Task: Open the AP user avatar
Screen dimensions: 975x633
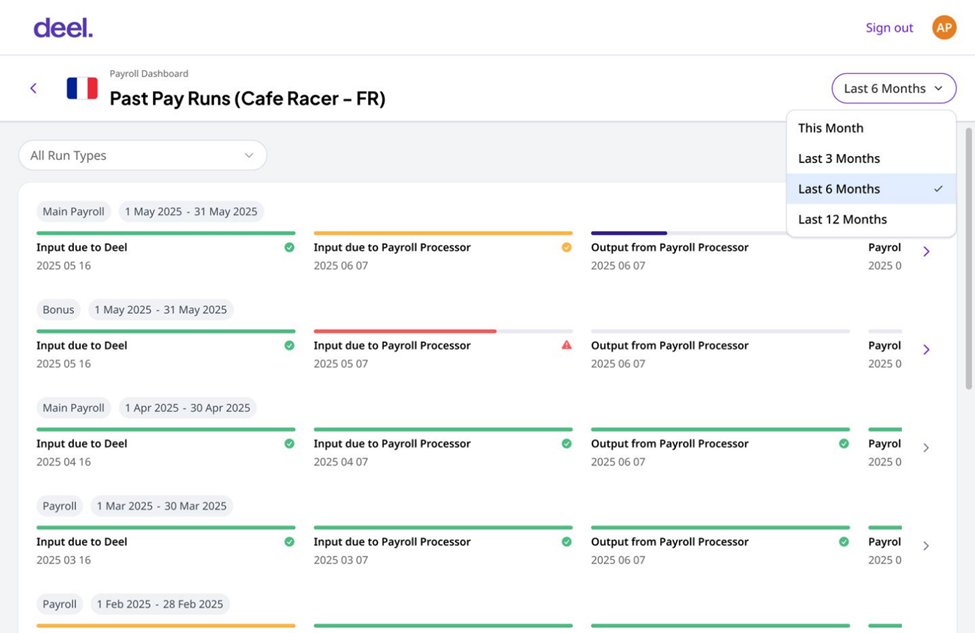Action: (x=943, y=27)
